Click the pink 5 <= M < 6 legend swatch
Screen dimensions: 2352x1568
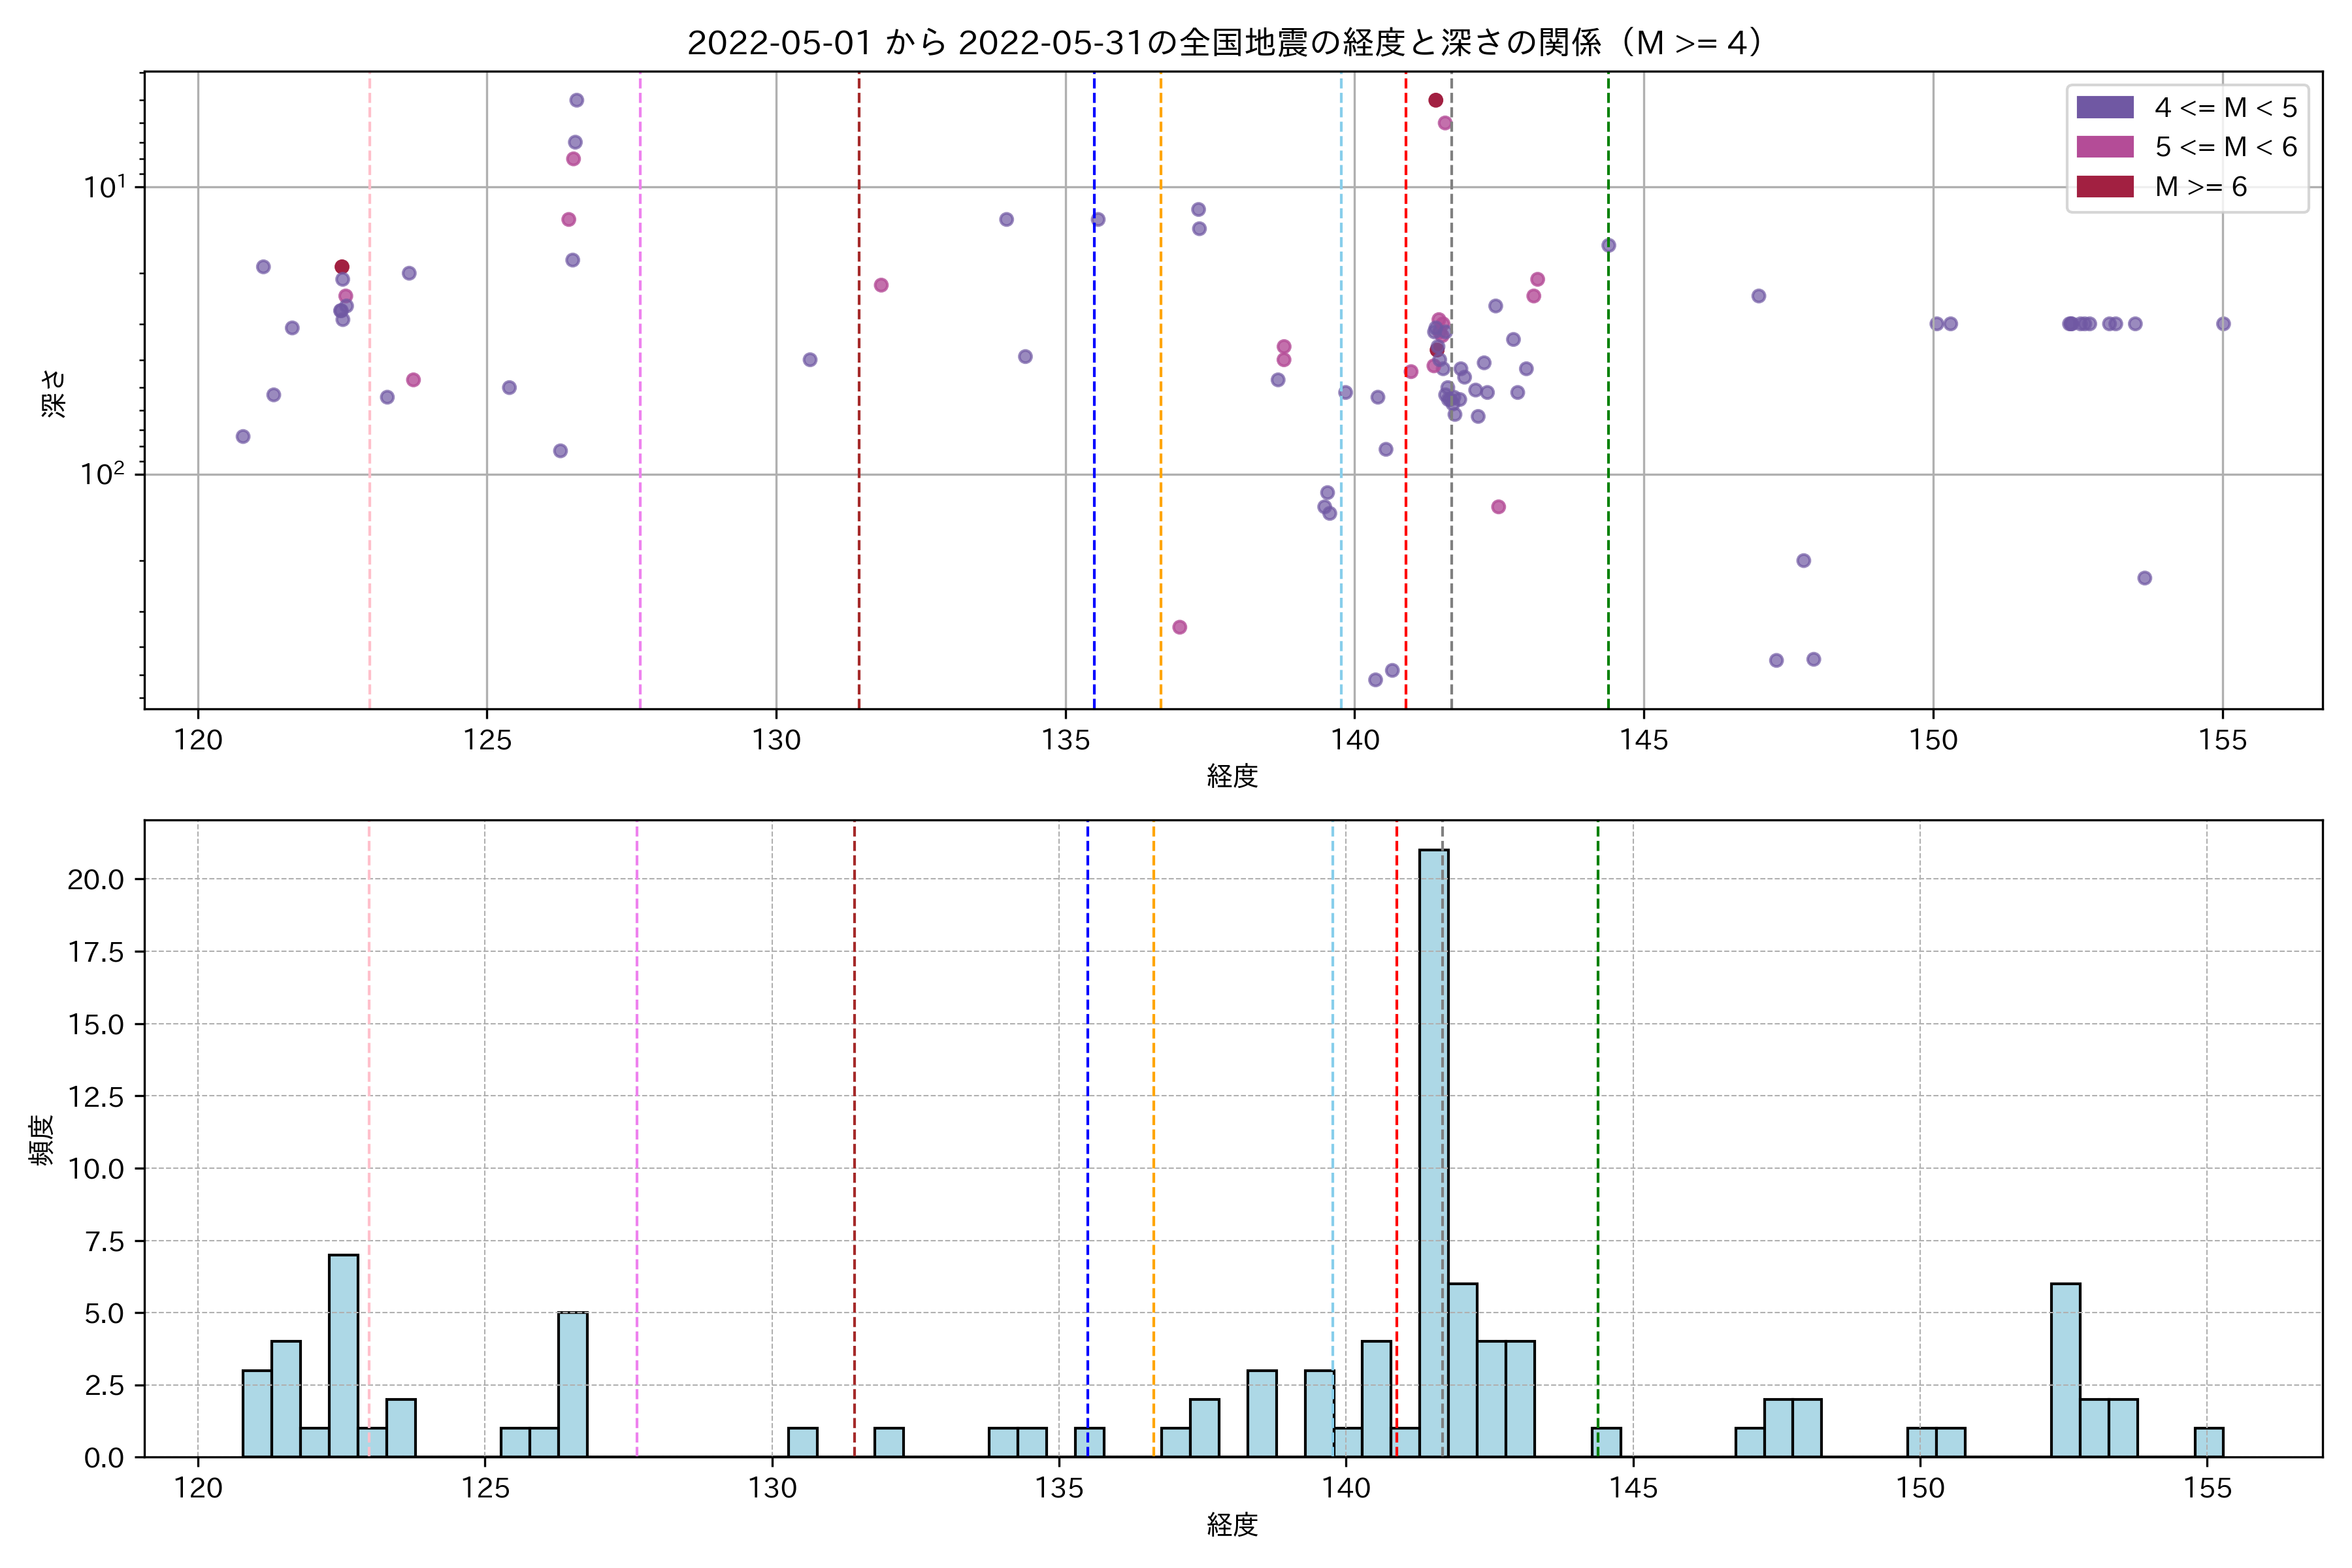[x=2104, y=147]
